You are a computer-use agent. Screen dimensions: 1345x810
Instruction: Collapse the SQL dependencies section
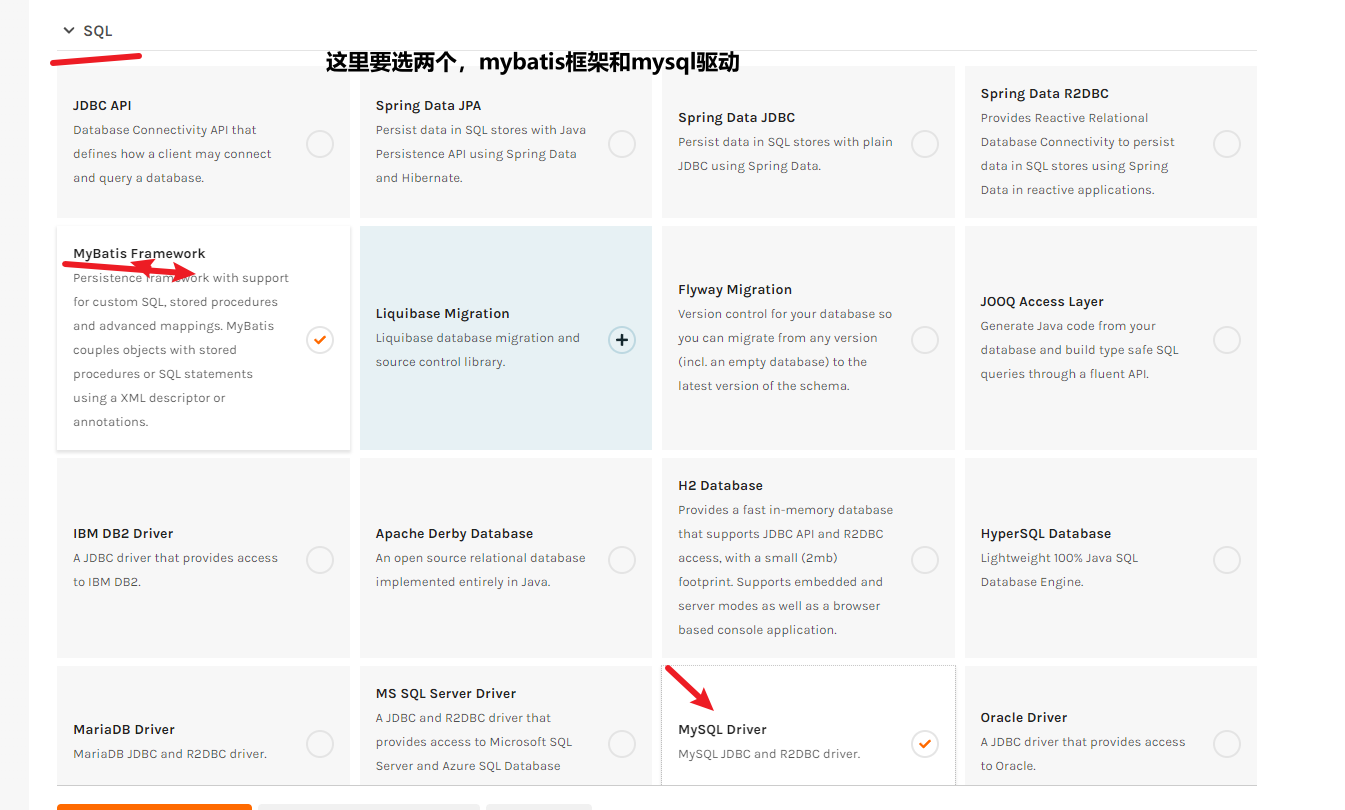pyautogui.click(x=68, y=30)
